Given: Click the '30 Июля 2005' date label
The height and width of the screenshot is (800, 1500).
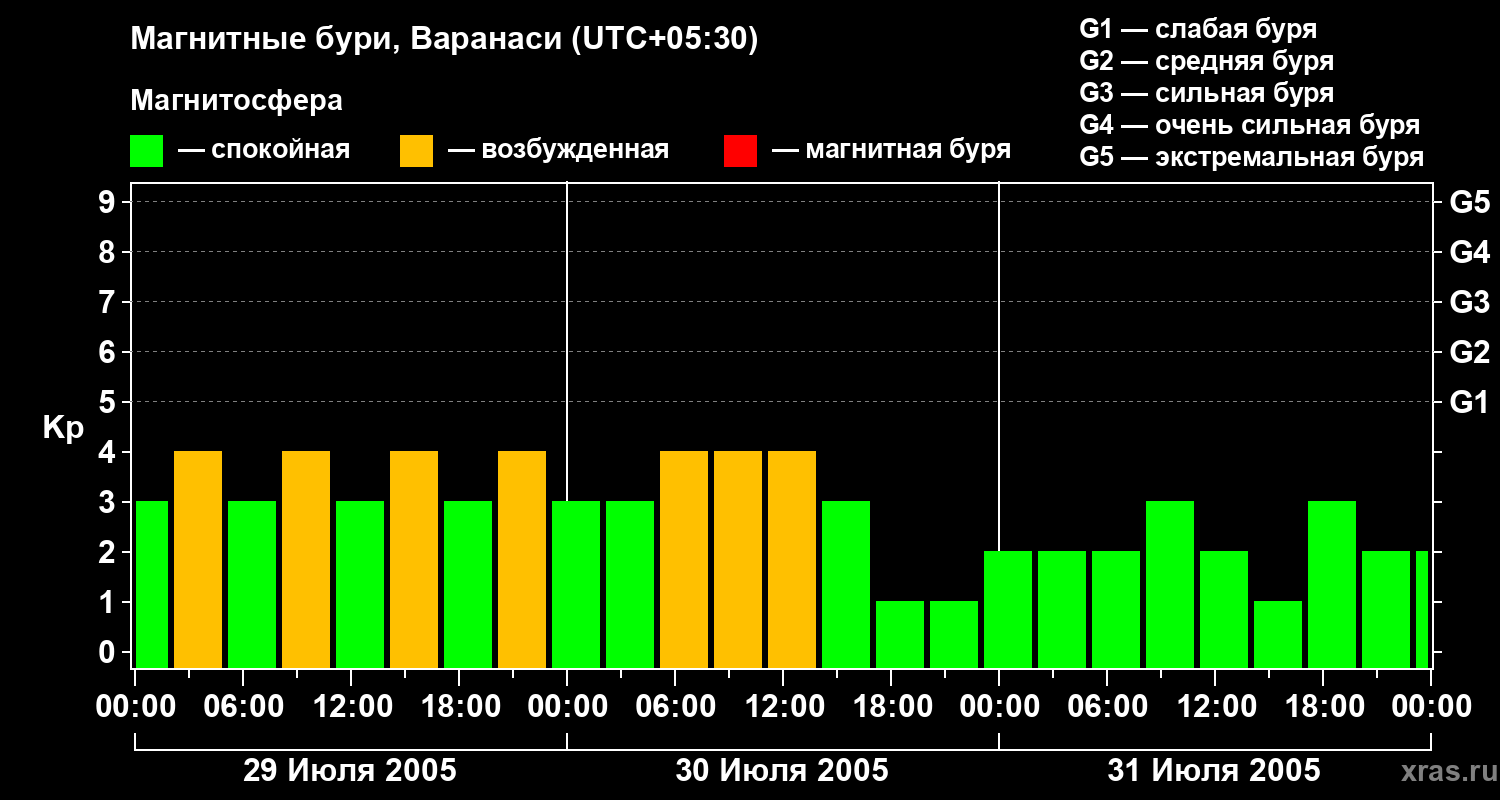Looking at the screenshot, I should coord(782,771).
